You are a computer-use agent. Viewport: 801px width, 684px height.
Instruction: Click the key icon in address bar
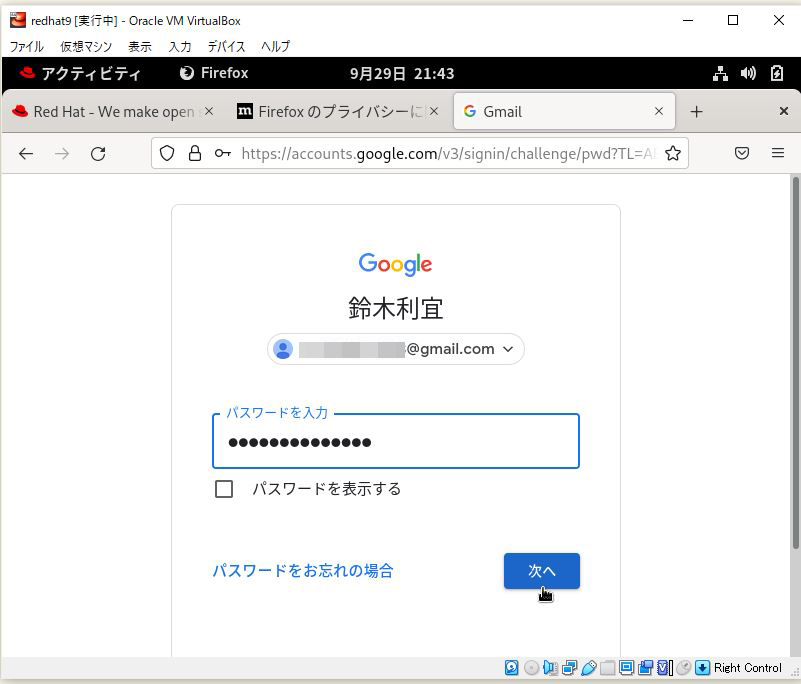coord(222,153)
